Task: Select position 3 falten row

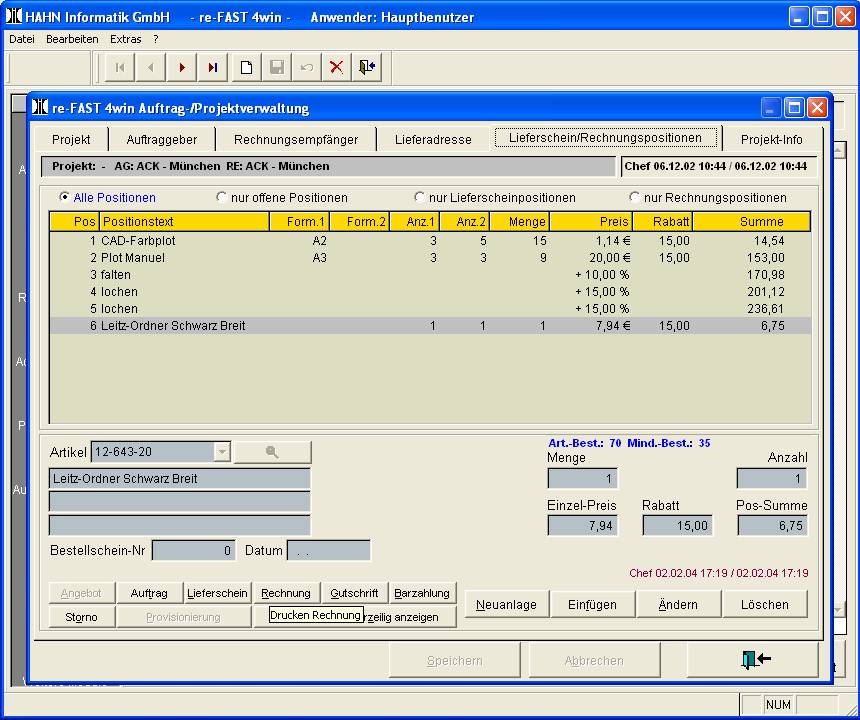Action: [x=430, y=275]
